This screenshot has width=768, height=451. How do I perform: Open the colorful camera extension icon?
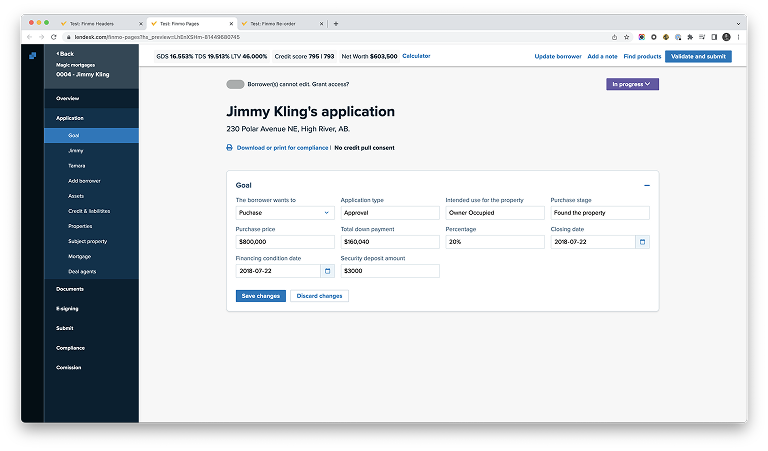641,37
